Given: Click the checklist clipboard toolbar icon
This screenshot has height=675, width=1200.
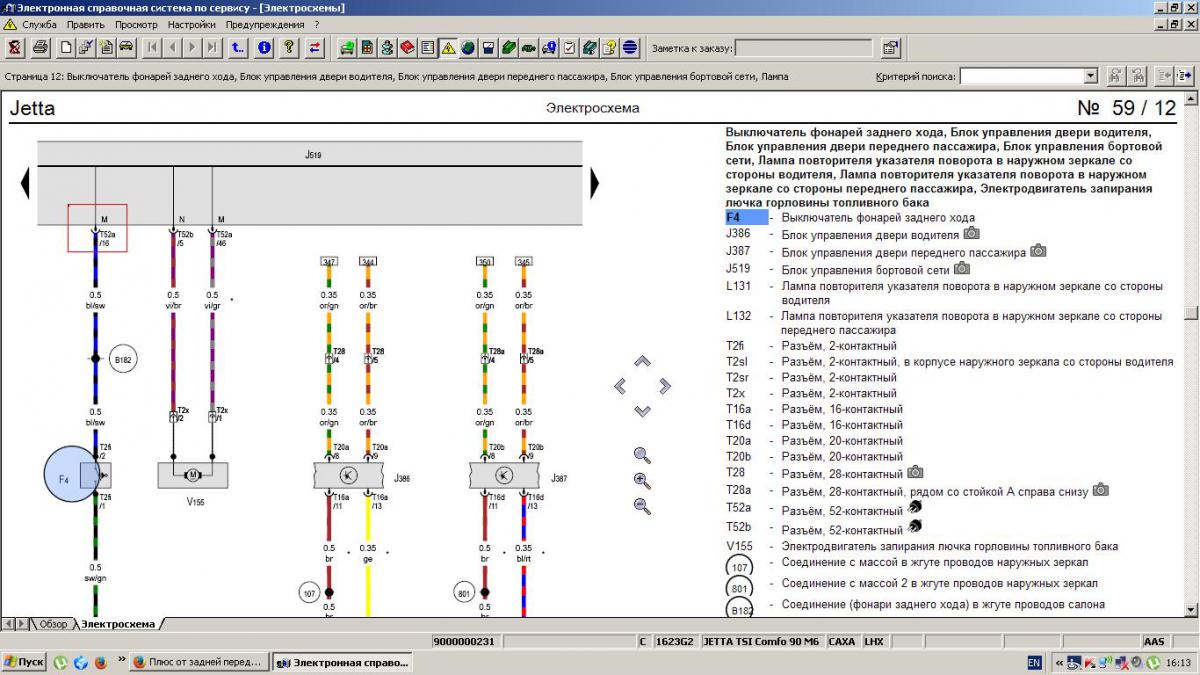Looking at the screenshot, I should (x=570, y=47).
